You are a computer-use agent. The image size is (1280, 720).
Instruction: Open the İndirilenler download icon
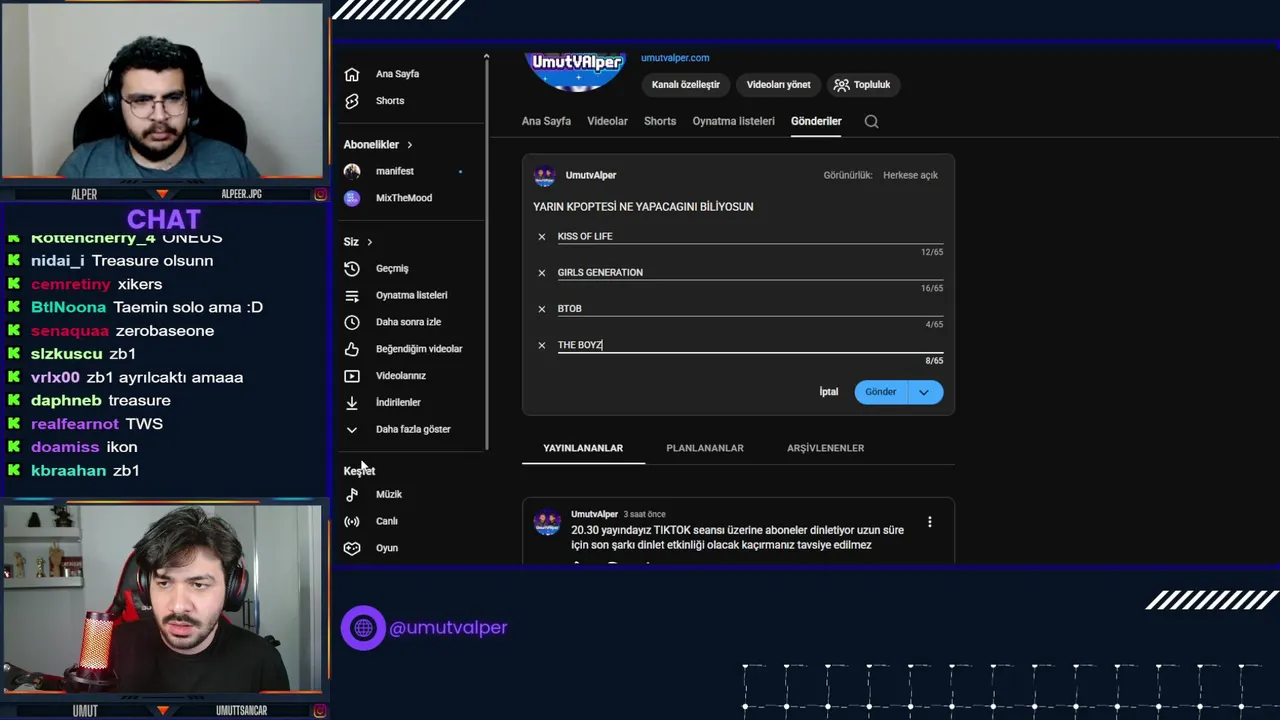[x=352, y=402]
